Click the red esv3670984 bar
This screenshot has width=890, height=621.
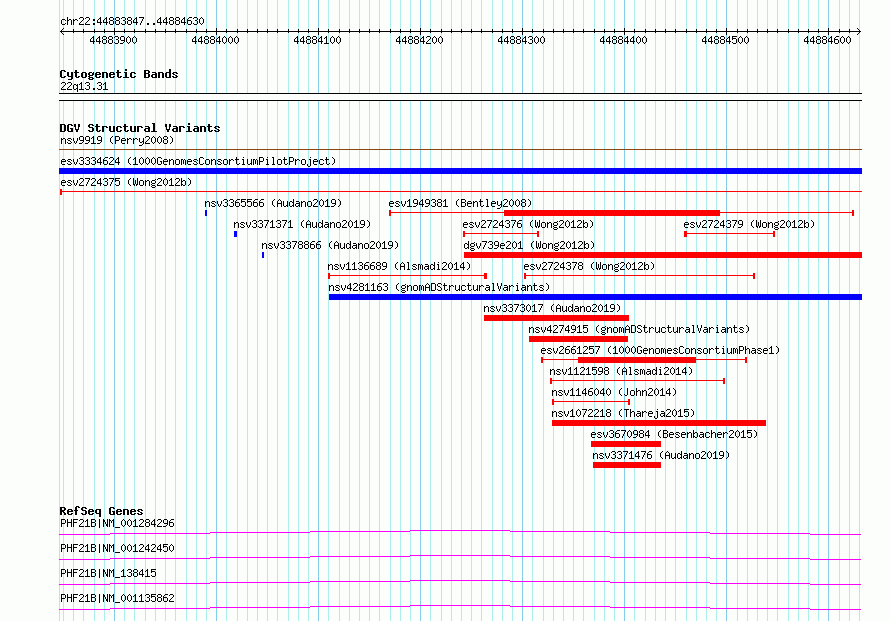click(x=626, y=444)
